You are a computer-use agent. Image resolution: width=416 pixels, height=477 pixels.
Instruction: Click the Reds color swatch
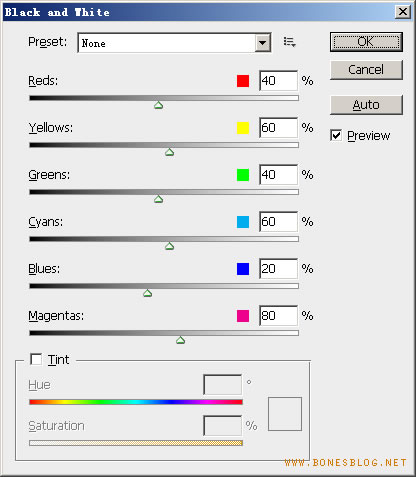click(x=243, y=81)
